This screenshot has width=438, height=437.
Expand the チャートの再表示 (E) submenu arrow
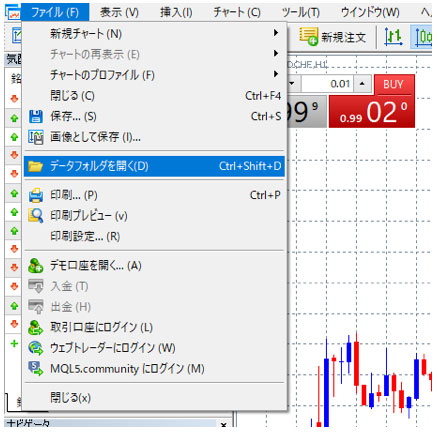275,53
